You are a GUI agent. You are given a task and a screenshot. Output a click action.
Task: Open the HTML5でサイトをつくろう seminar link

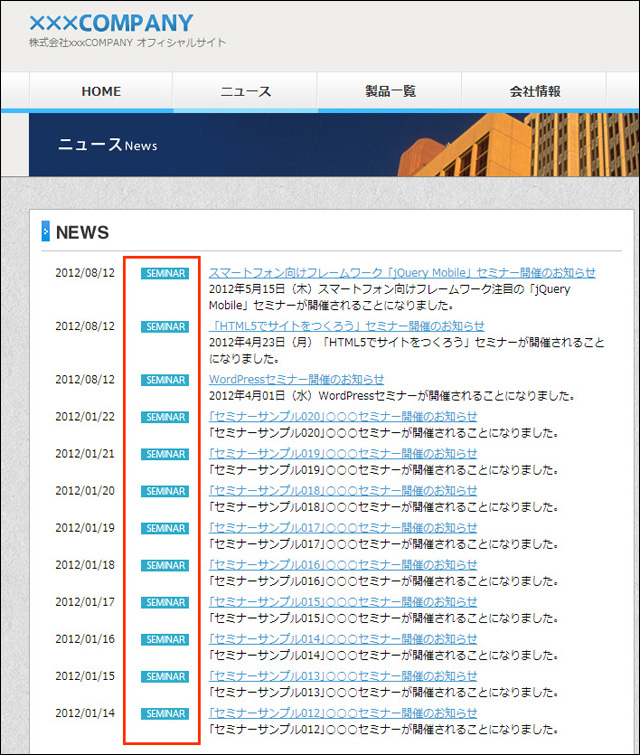346,326
